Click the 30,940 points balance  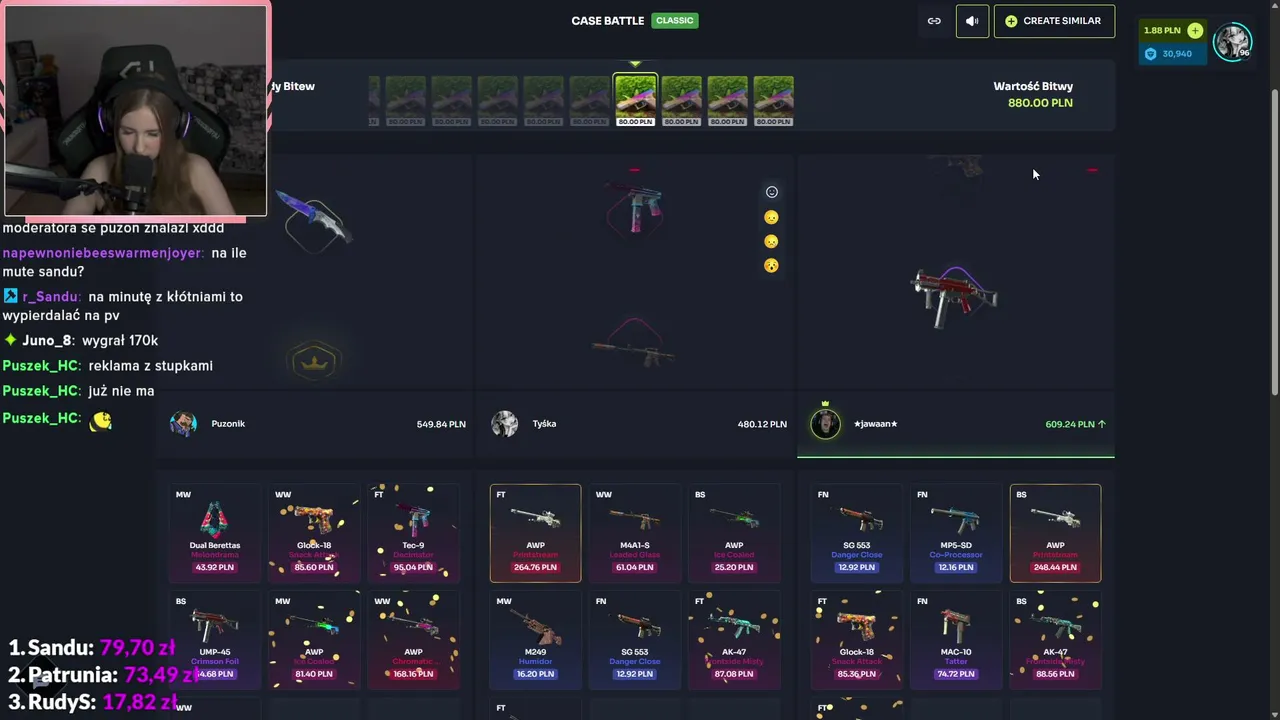coord(1177,54)
